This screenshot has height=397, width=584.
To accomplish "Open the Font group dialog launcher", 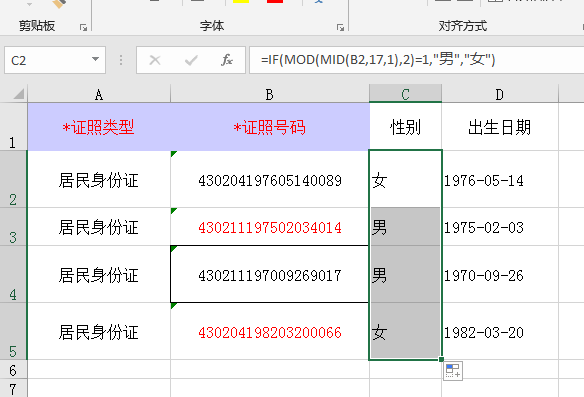I will click(x=340, y=27).
